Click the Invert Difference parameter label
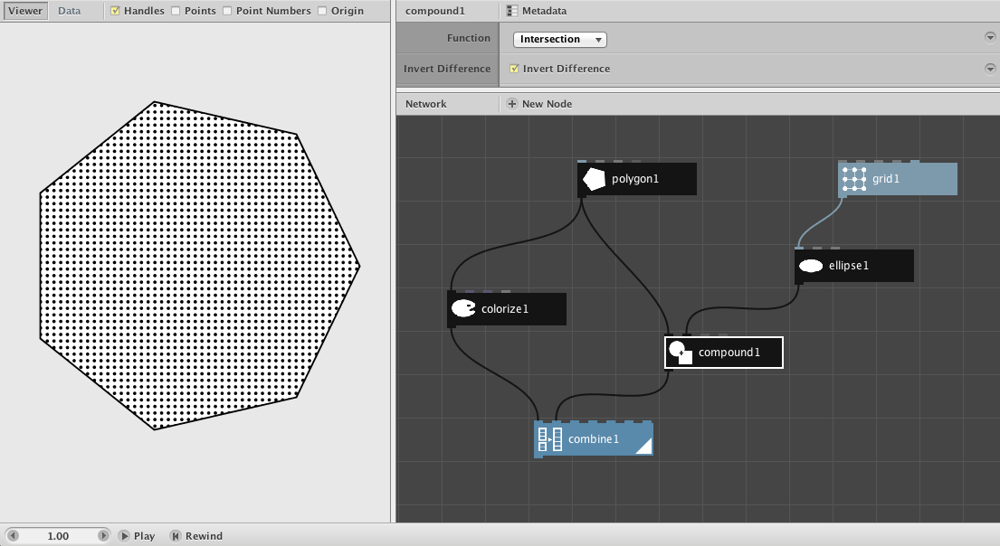Viewport: 1000px width, 546px height. pos(446,68)
